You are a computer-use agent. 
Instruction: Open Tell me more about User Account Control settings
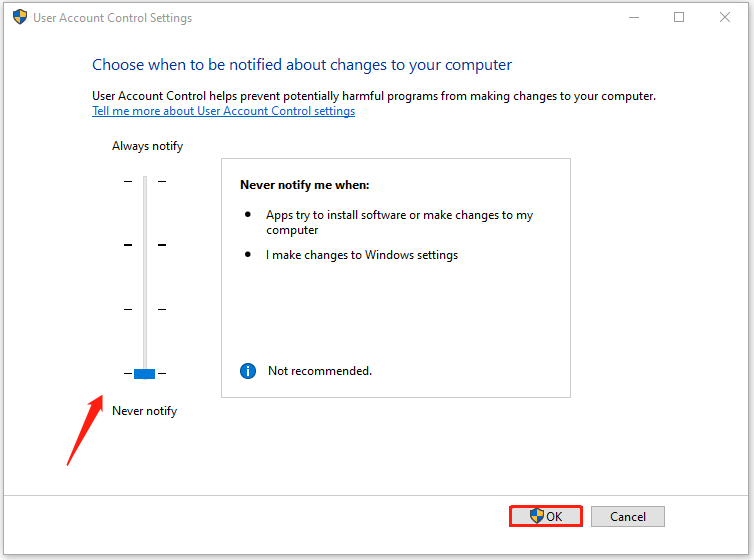pos(224,111)
